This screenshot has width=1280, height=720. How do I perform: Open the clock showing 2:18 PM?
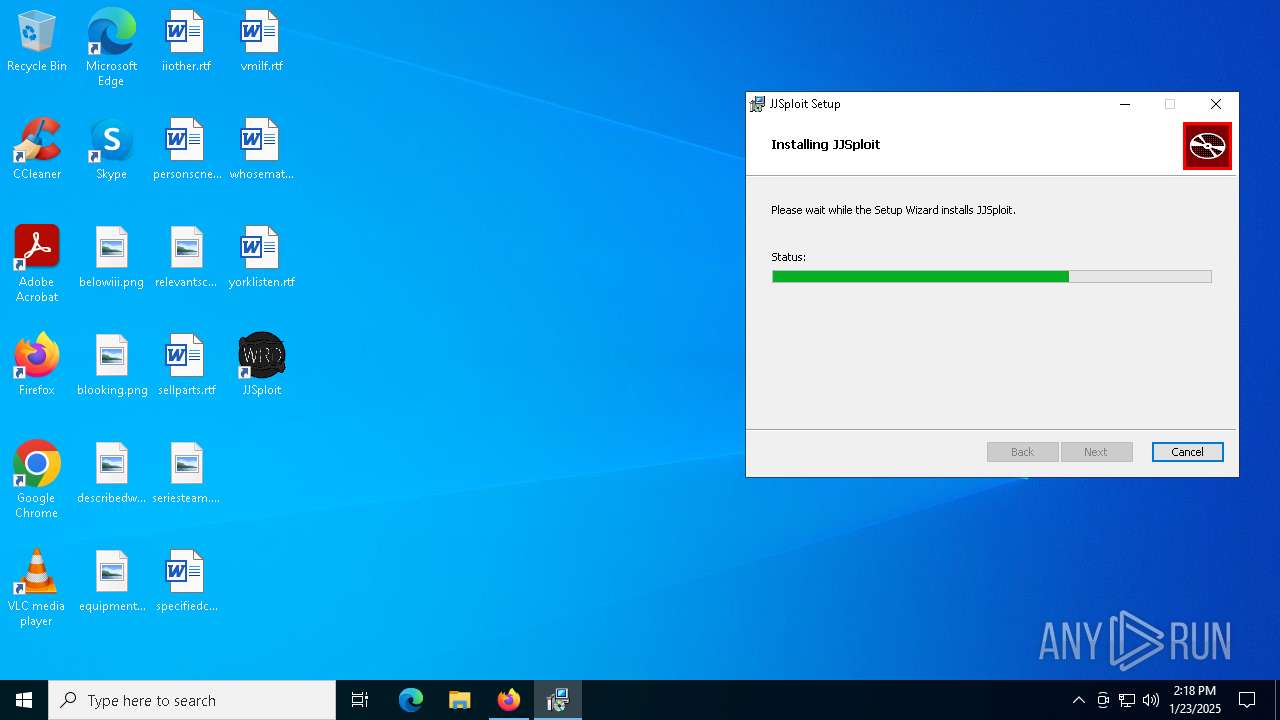click(1195, 700)
